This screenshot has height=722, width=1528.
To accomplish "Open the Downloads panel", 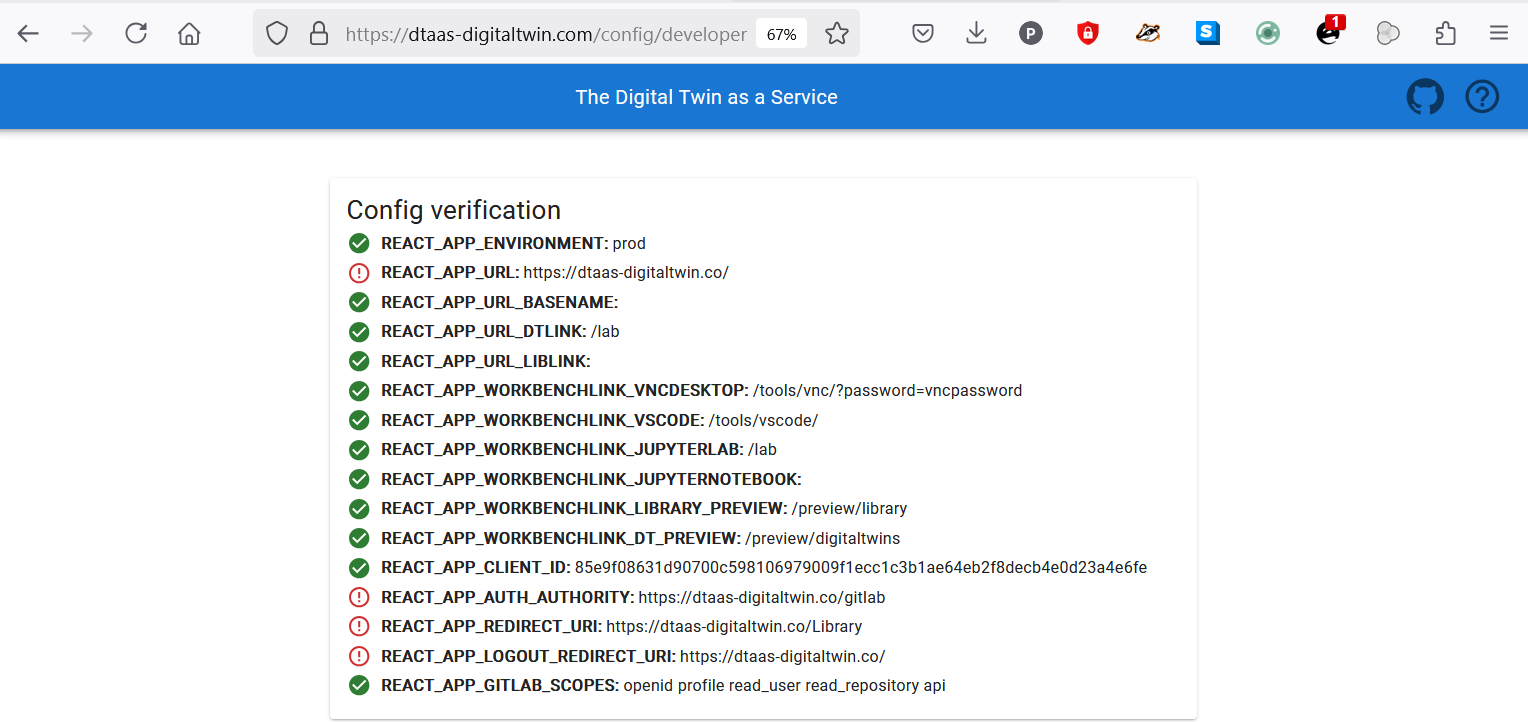I will pyautogui.click(x=975, y=32).
